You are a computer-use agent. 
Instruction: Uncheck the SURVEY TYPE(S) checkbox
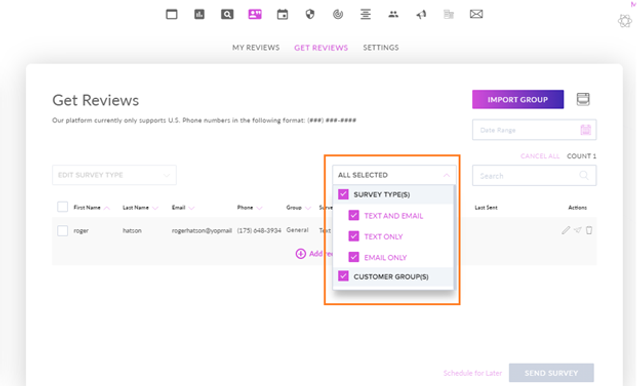pos(343,194)
